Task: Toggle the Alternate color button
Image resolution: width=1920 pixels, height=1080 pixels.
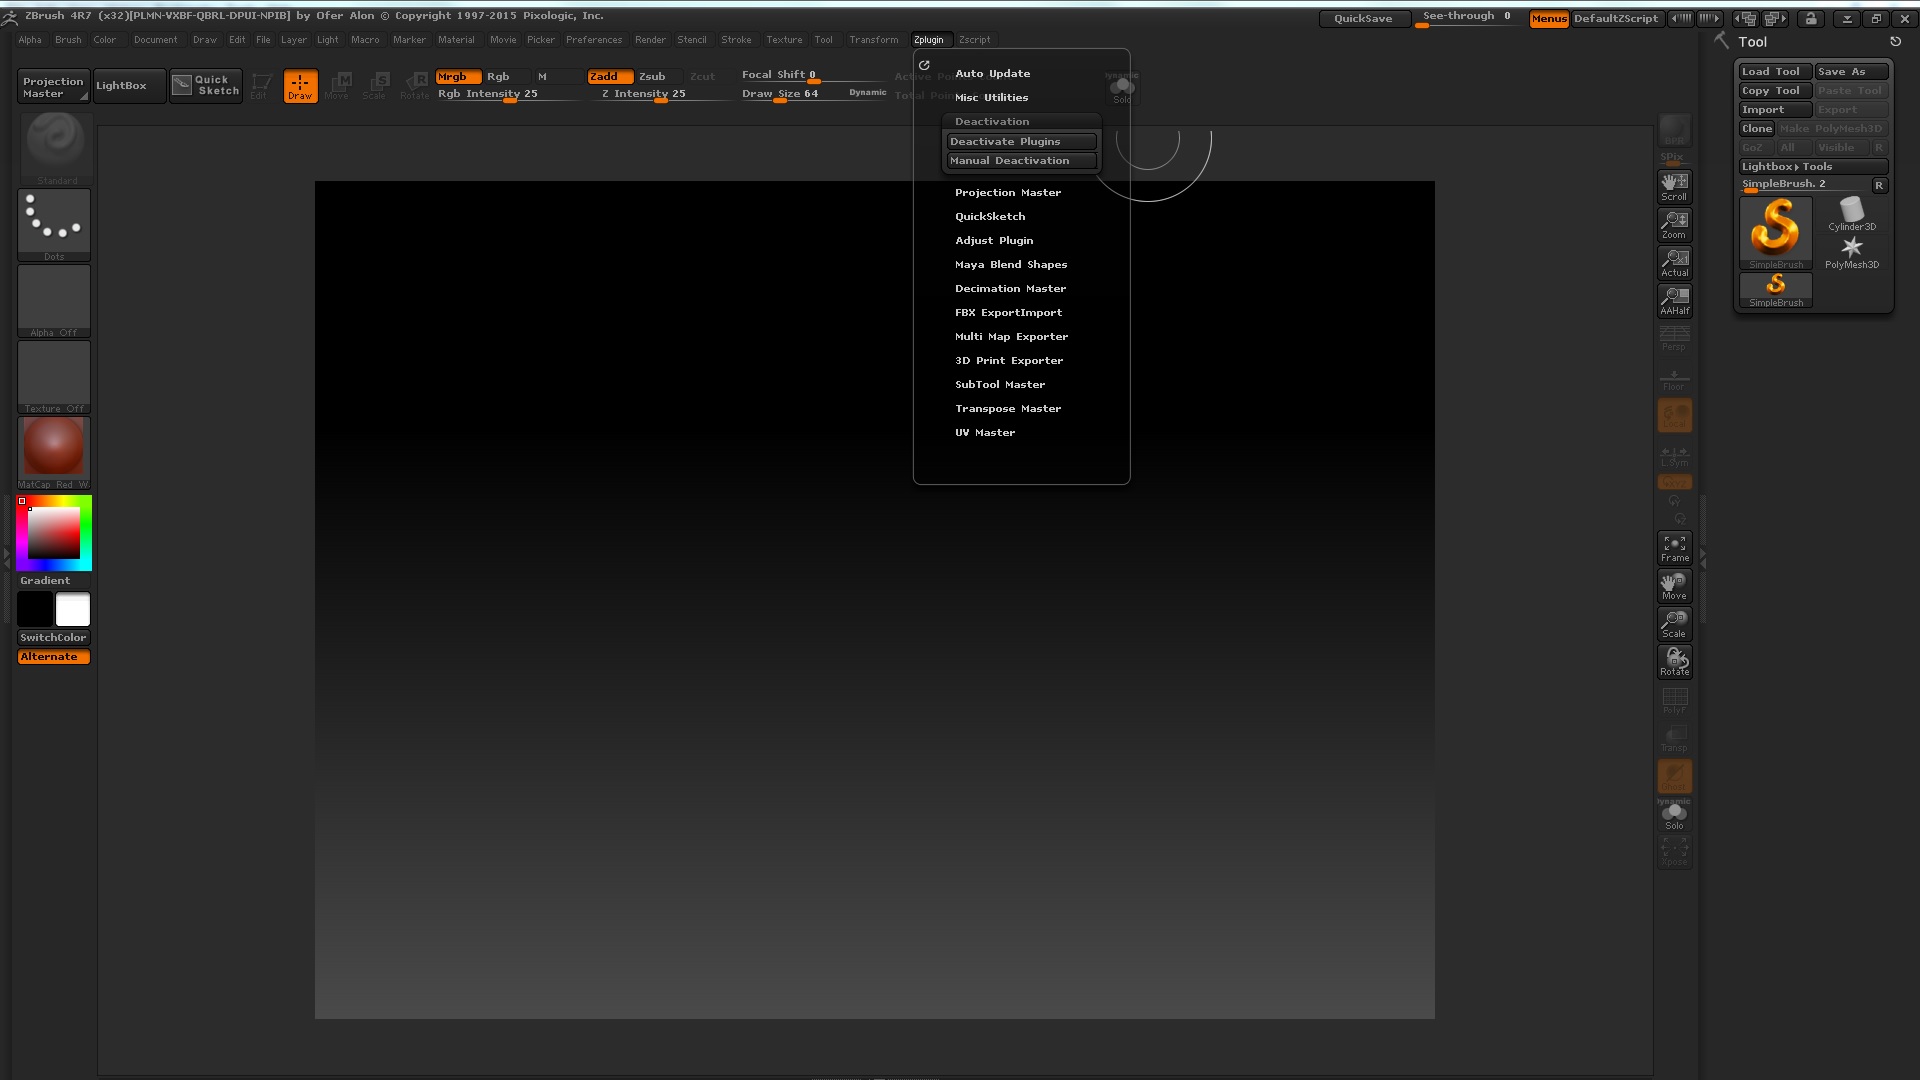Action: point(54,657)
